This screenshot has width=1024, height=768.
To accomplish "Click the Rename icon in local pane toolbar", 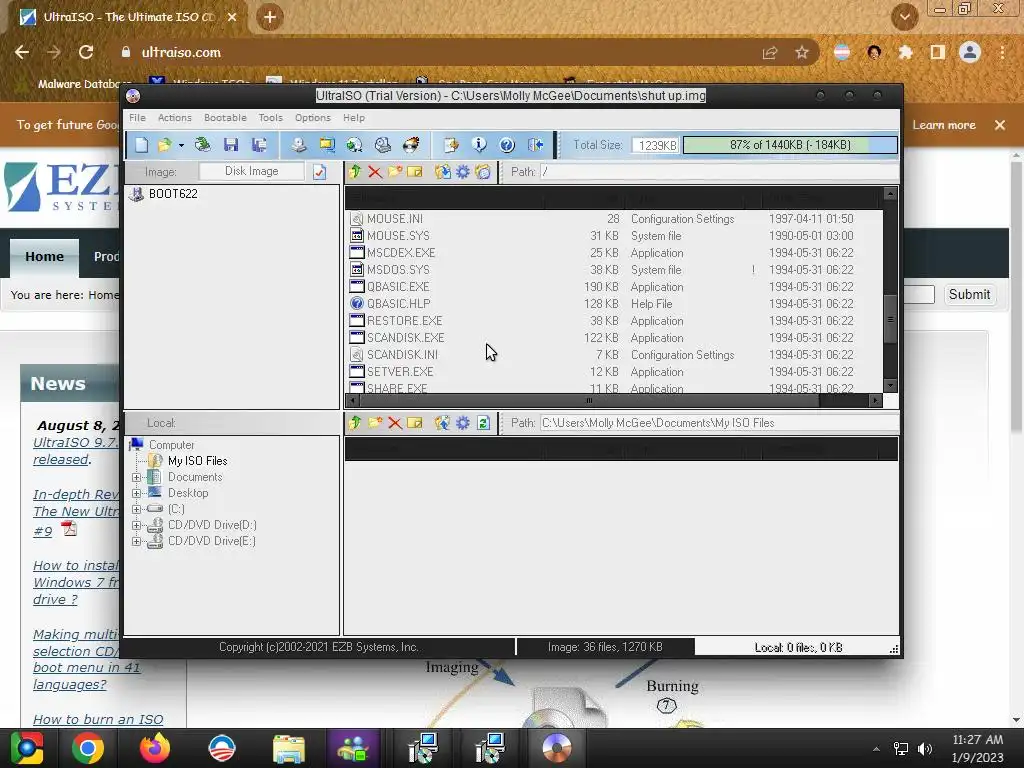I will [x=415, y=423].
